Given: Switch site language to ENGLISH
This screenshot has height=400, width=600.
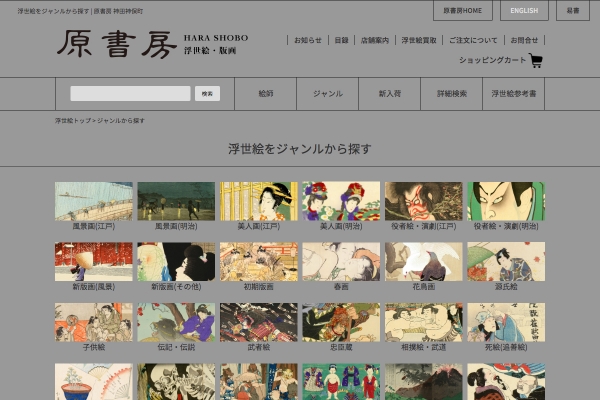Looking at the screenshot, I should pos(524,11).
